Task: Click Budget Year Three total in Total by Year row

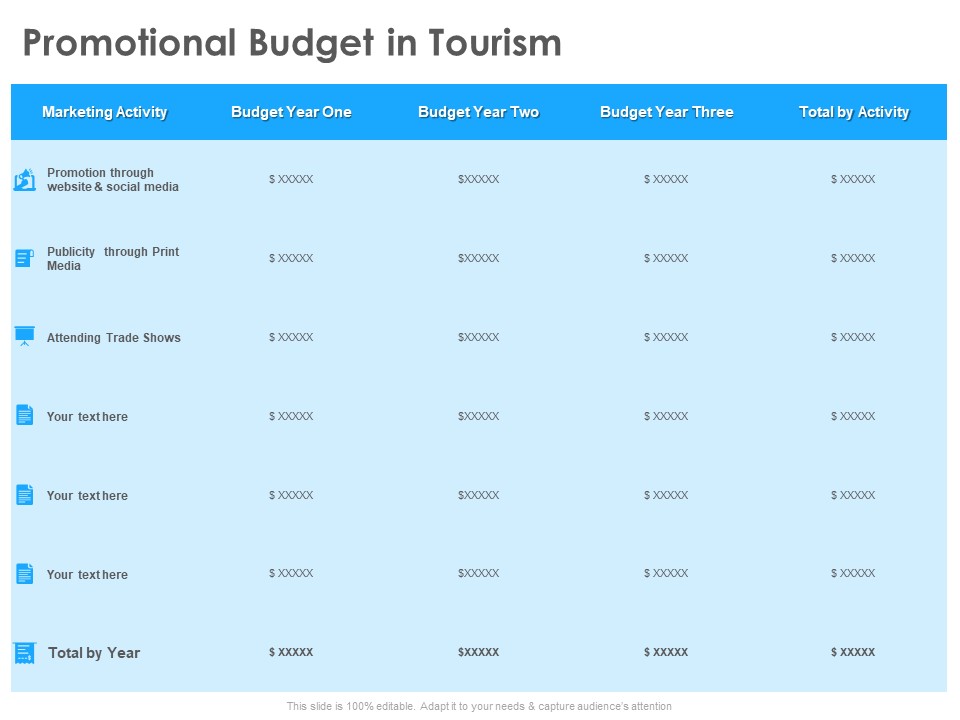Action: click(666, 652)
